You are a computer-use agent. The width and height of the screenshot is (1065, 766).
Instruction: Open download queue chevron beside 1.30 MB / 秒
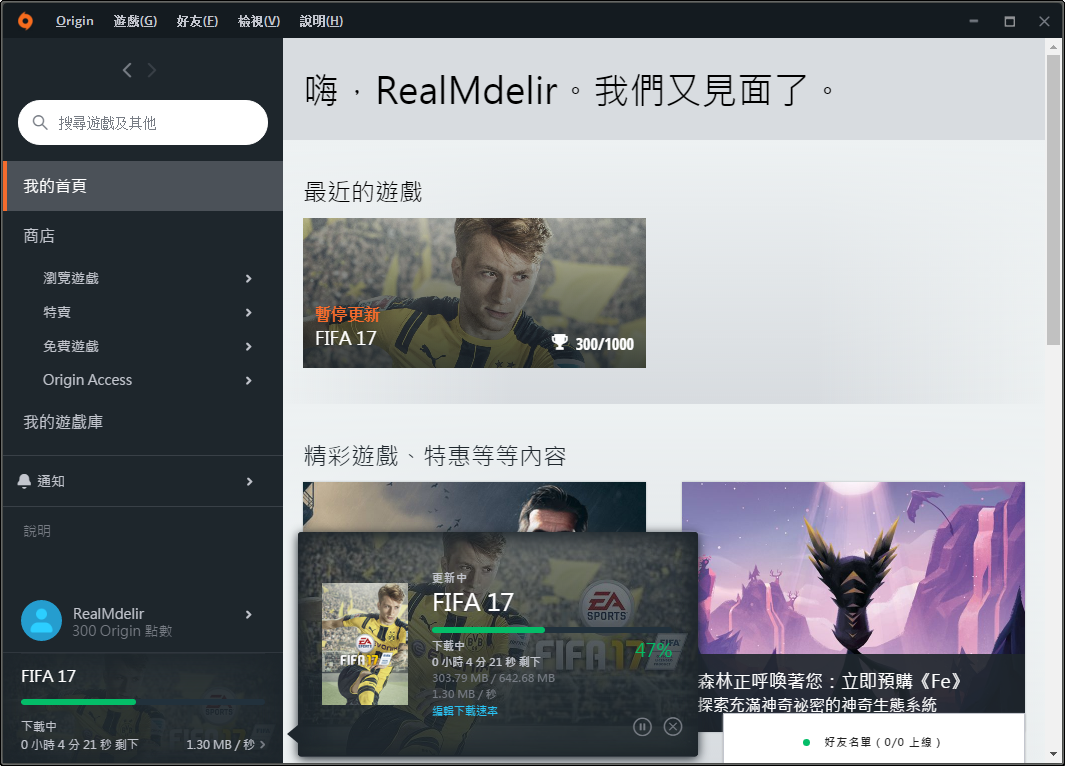pyautogui.click(x=263, y=745)
